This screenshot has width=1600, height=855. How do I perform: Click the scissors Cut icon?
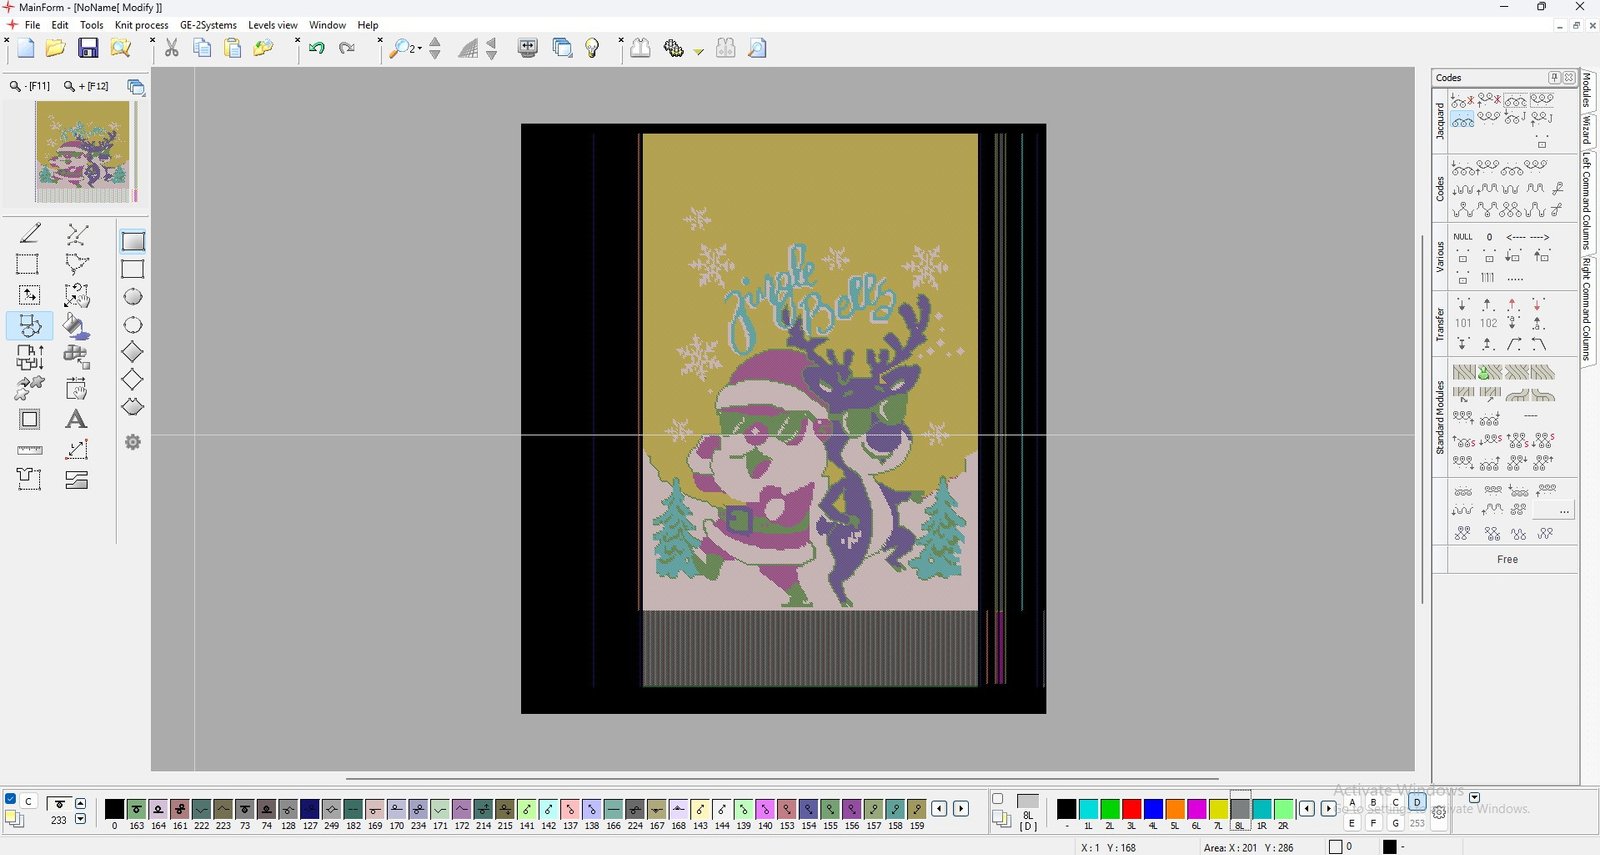pyautogui.click(x=172, y=48)
